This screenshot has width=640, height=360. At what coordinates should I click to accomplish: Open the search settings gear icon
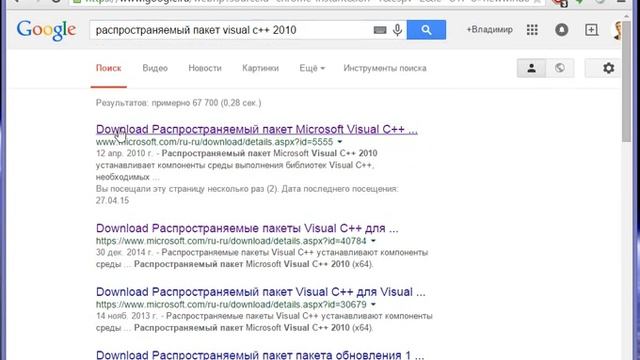(609, 68)
